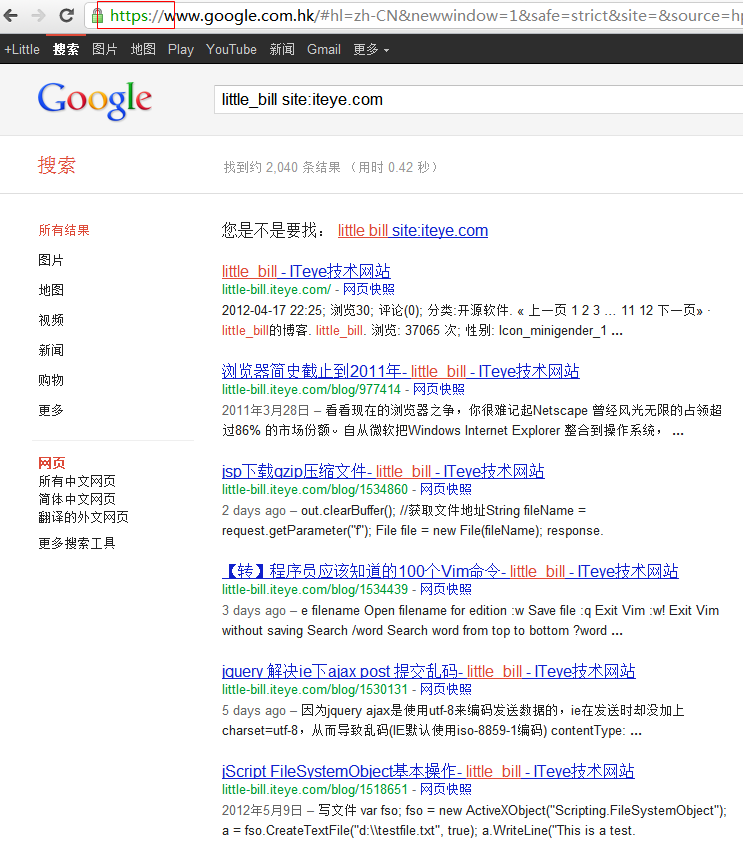Open result 'jScript FileSystemObject基本操作'
Viewport: 743px width, 849px height.
tap(428, 771)
